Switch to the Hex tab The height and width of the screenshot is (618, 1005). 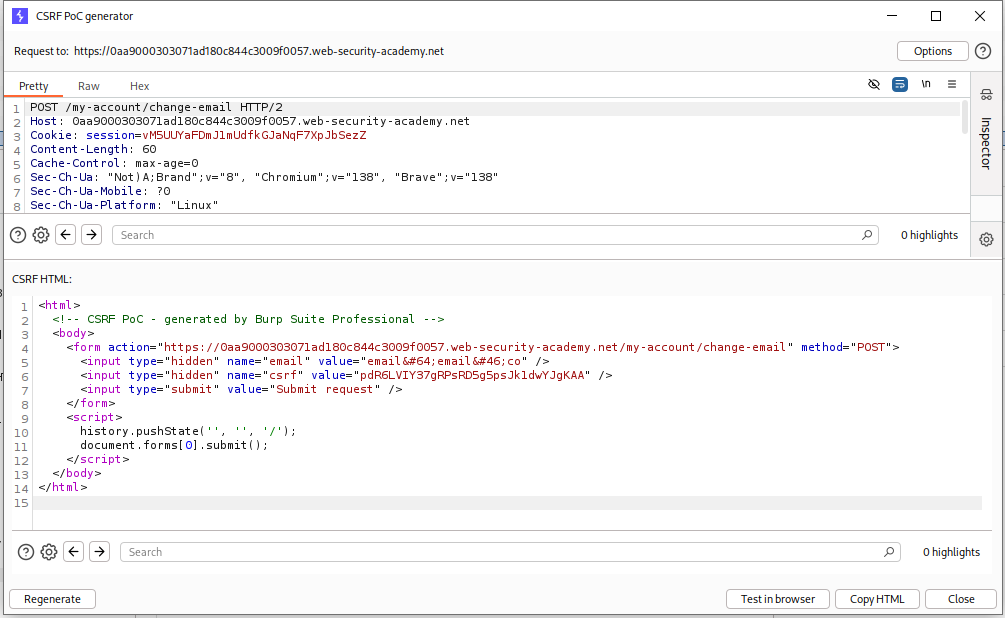point(139,86)
